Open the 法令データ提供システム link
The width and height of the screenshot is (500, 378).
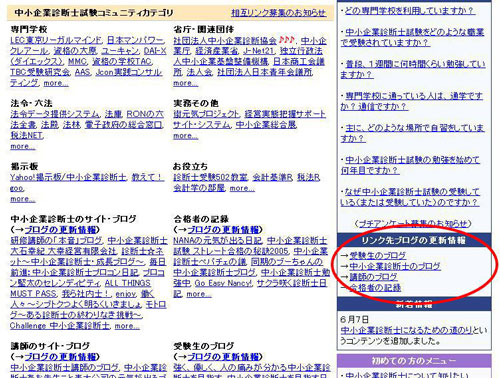point(55,114)
